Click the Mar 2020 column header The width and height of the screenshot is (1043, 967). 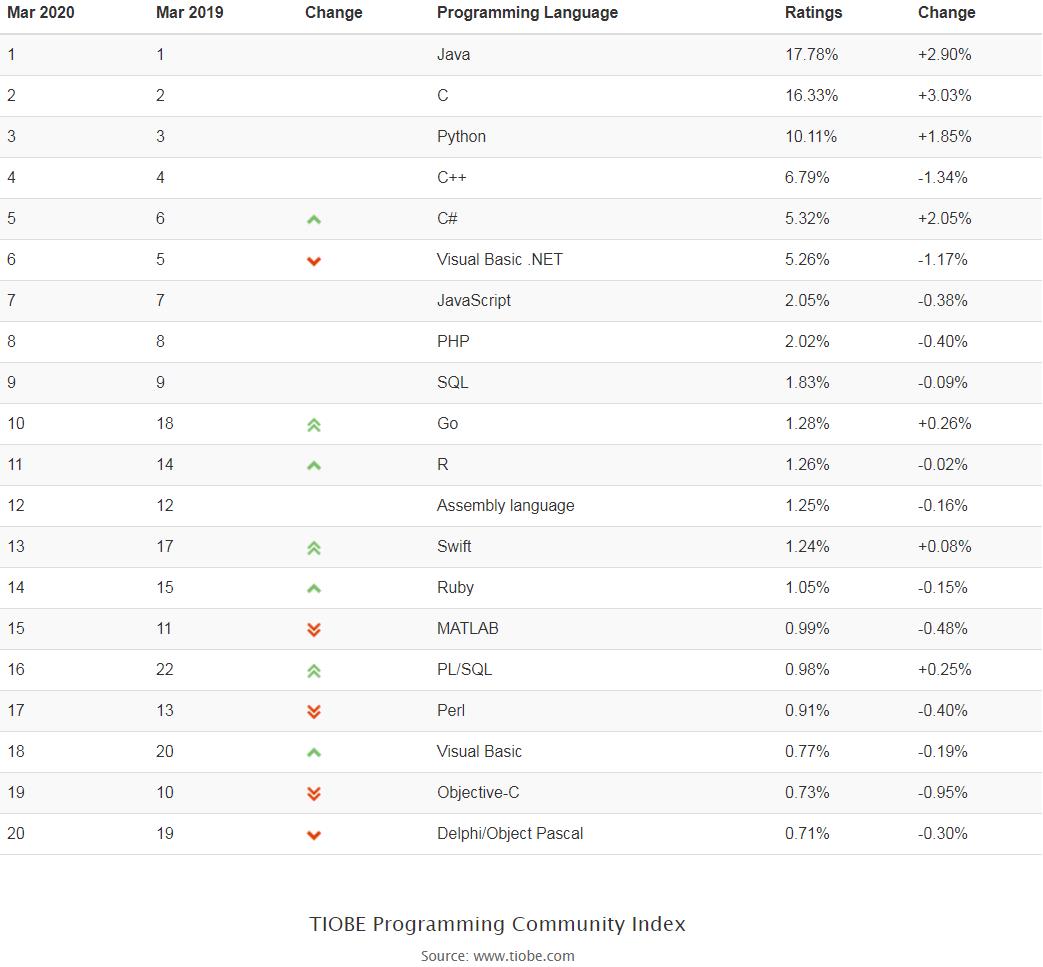pos(41,13)
